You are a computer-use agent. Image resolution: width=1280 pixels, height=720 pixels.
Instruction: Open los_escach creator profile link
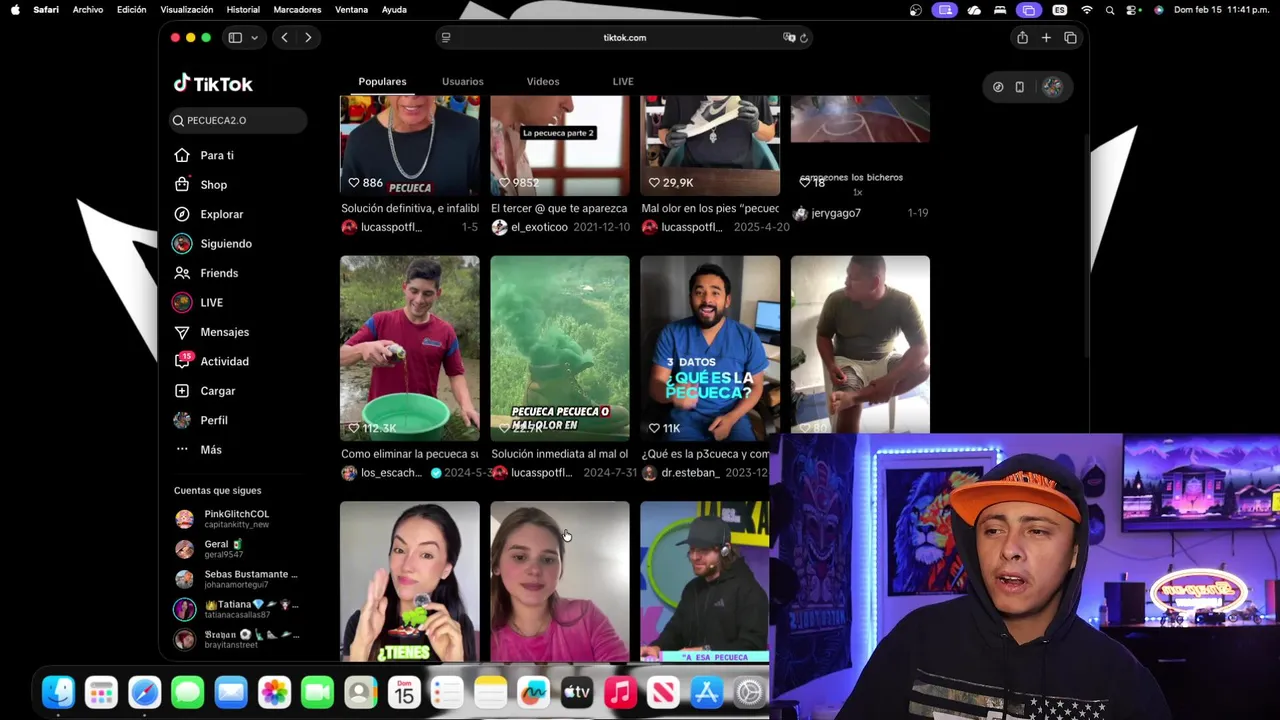[x=394, y=473]
